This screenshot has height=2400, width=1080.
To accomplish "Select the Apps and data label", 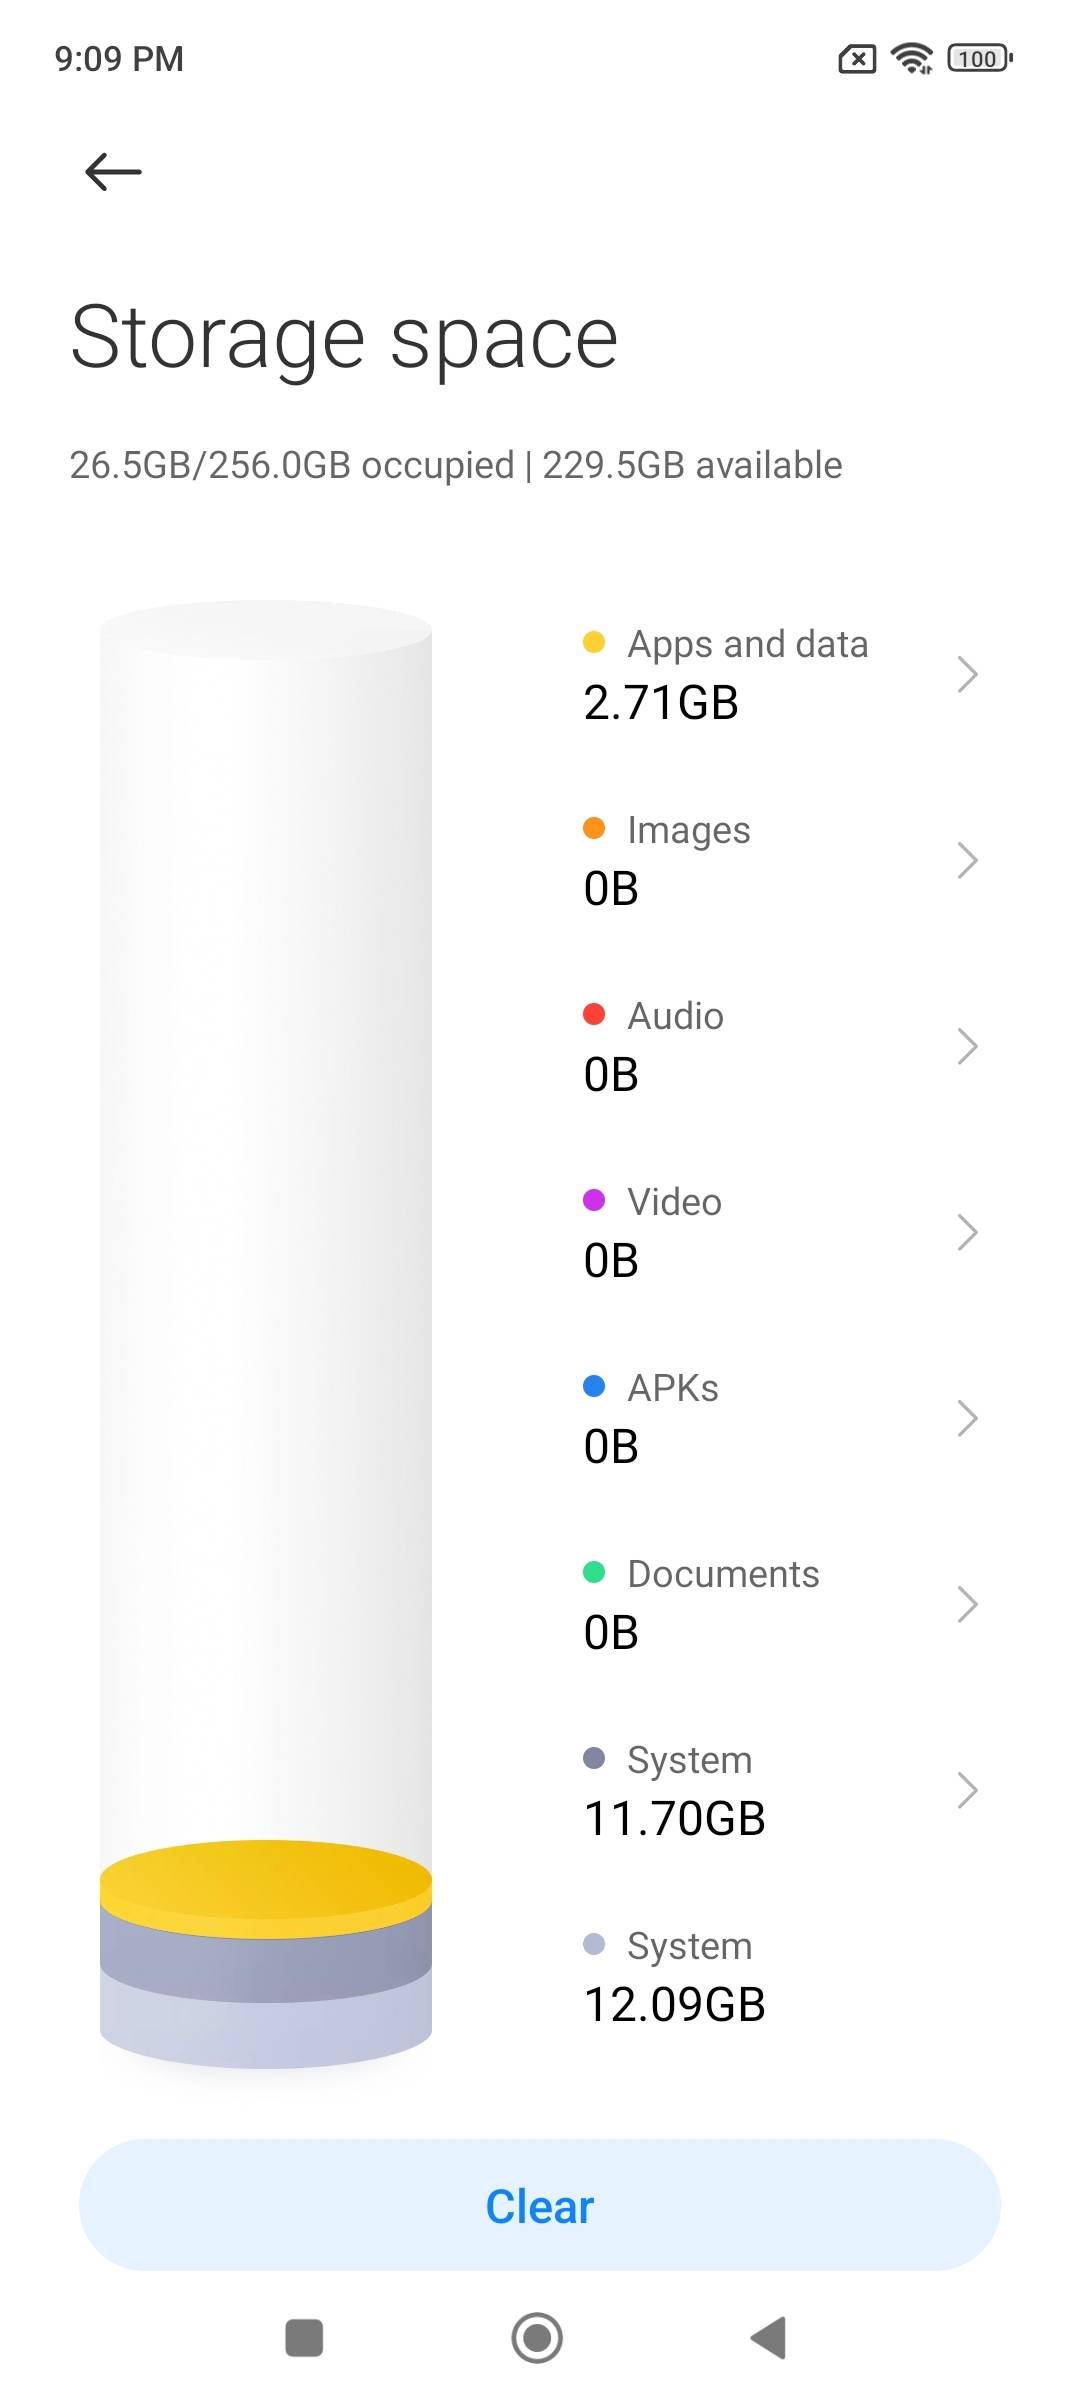I will (747, 644).
